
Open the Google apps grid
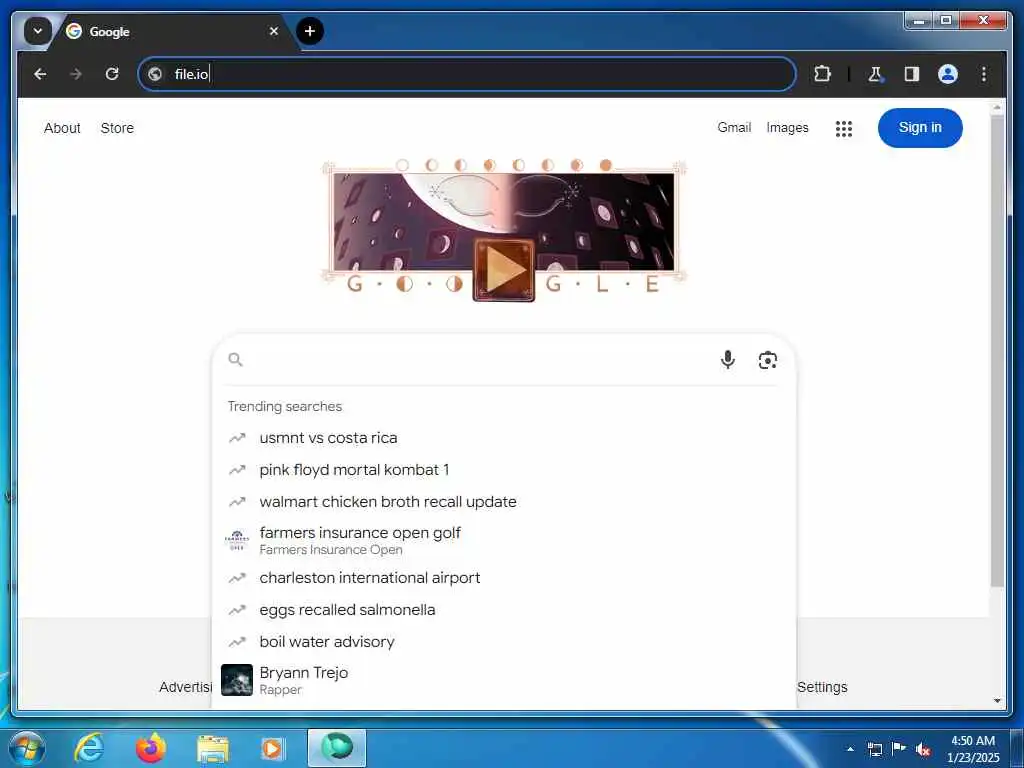click(x=844, y=129)
